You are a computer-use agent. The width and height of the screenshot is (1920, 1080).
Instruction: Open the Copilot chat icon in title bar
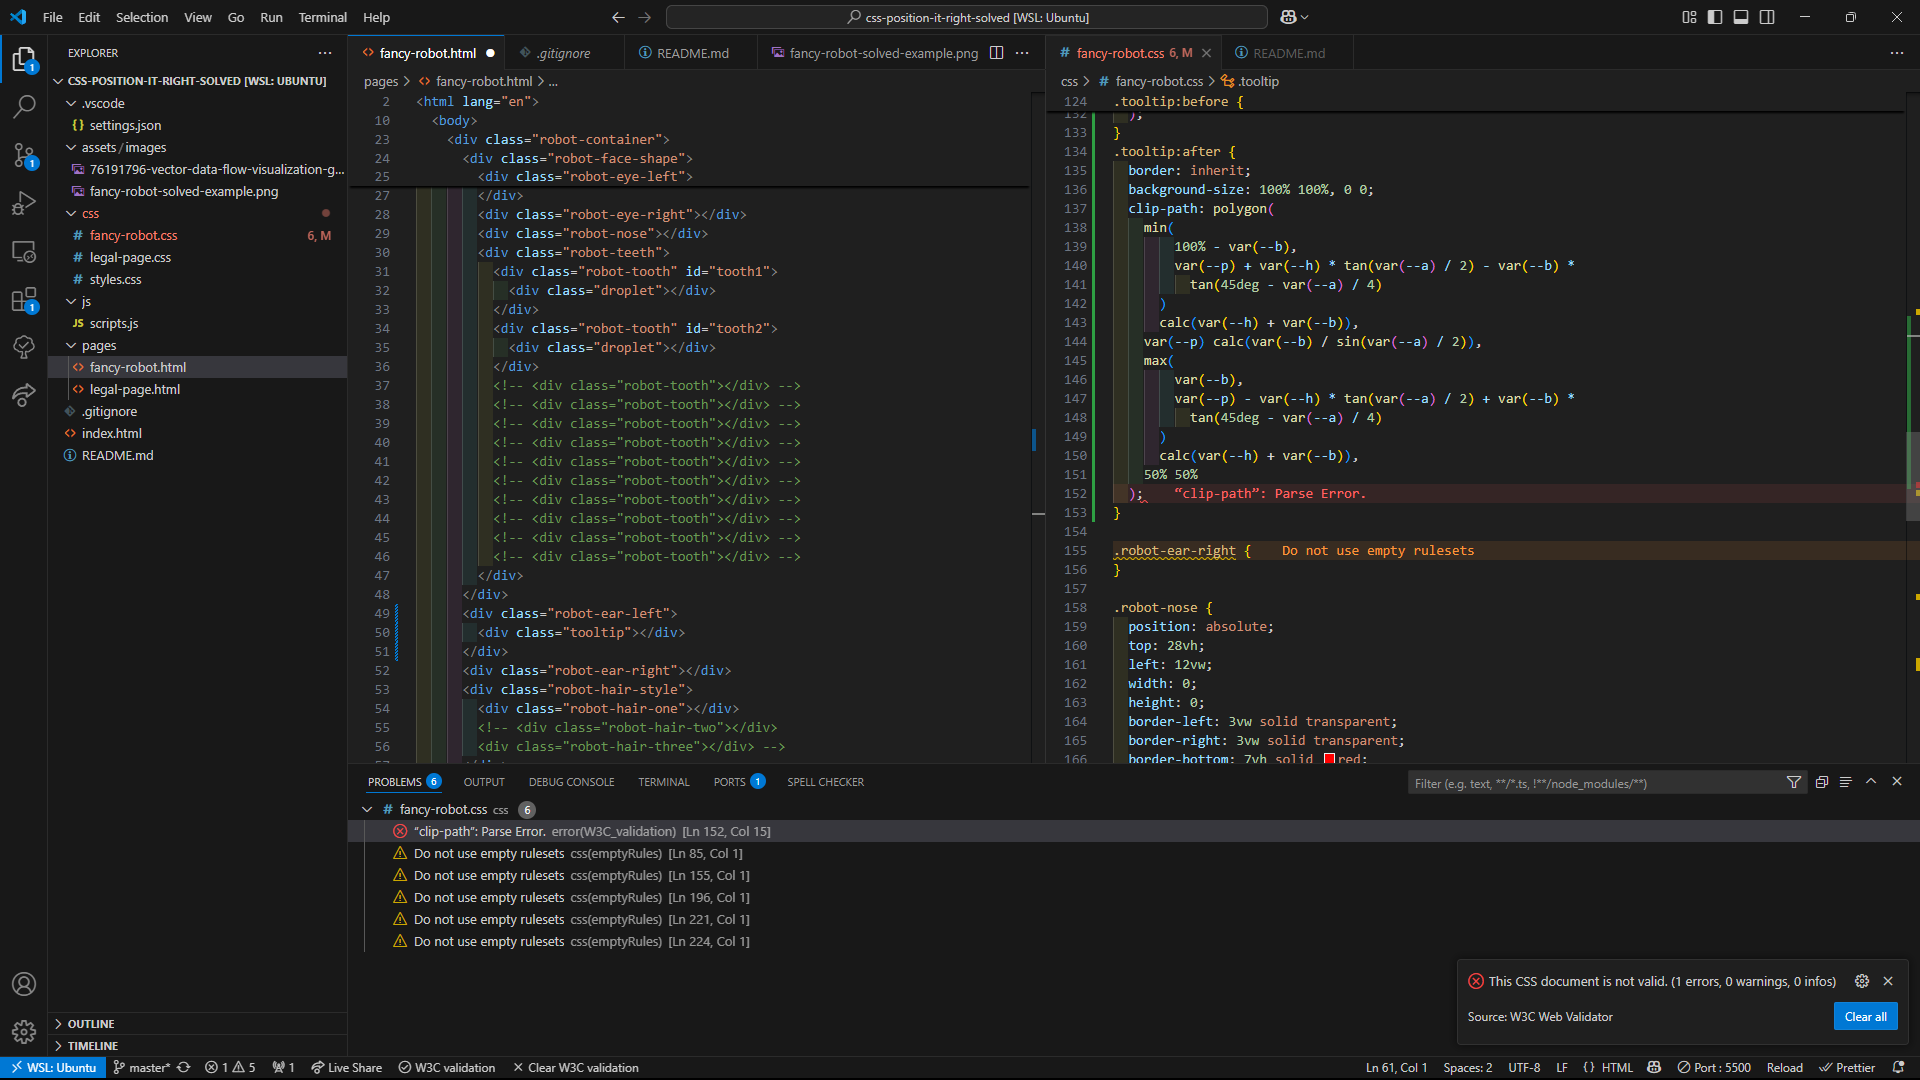pyautogui.click(x=1289, y=17)
